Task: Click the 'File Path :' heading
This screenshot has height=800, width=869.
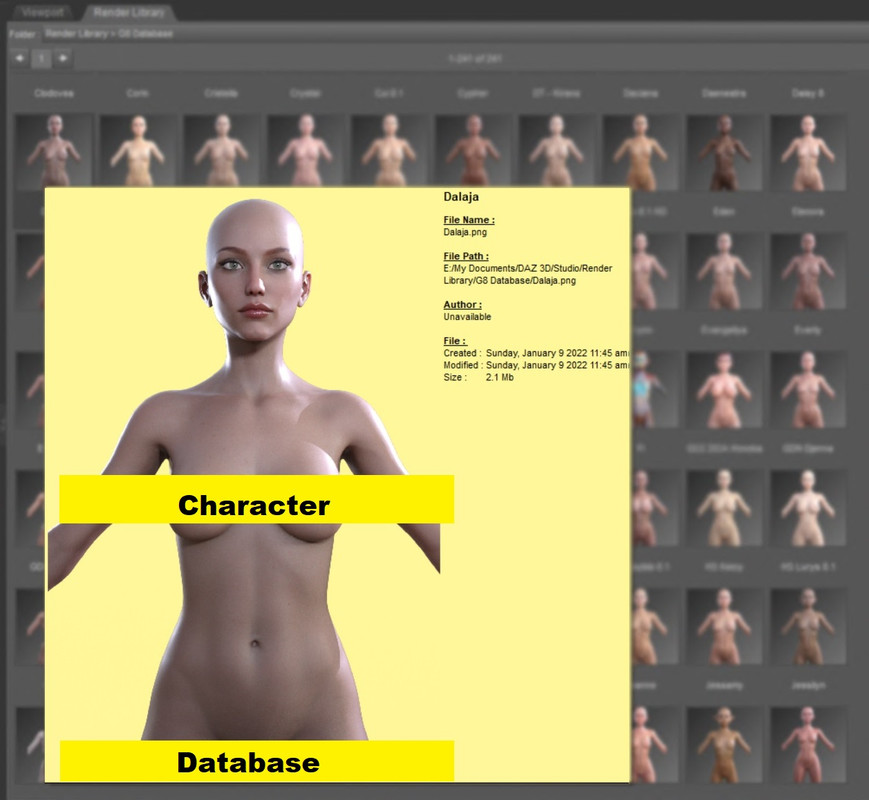Action: [x=466, y=256]
